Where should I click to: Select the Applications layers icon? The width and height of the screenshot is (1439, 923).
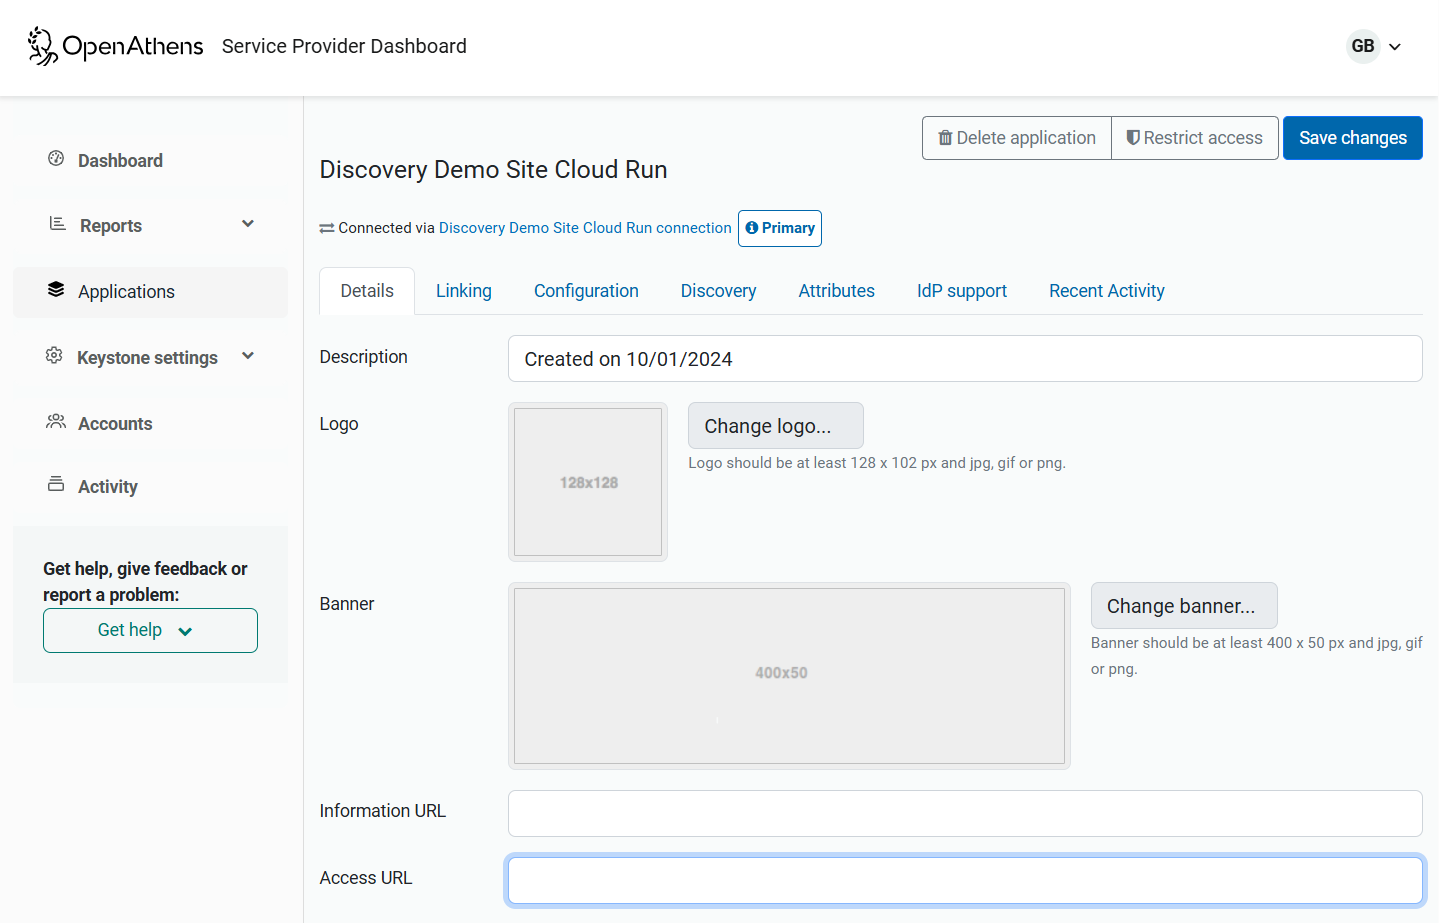(x=56, y=290)
